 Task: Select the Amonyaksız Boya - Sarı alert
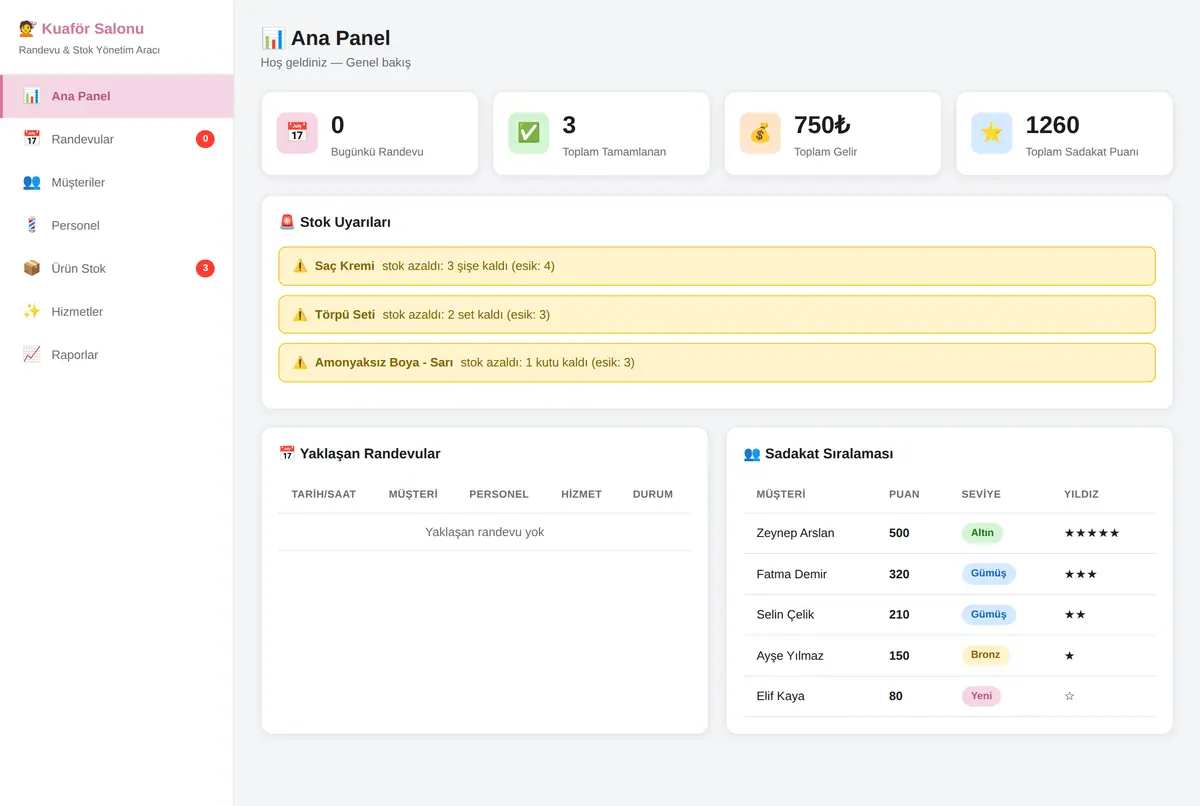tap(717, 362)
